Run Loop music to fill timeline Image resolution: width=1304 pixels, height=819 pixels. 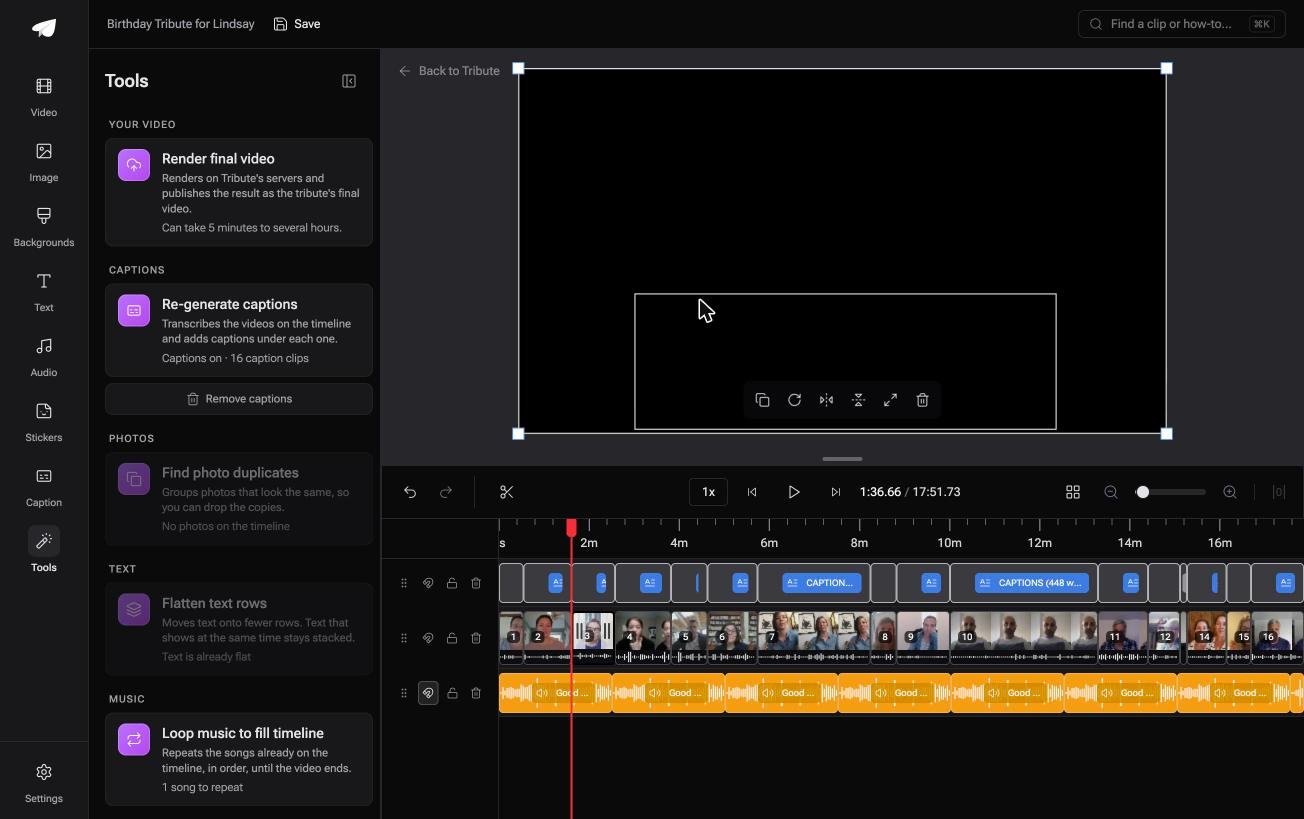239,759
